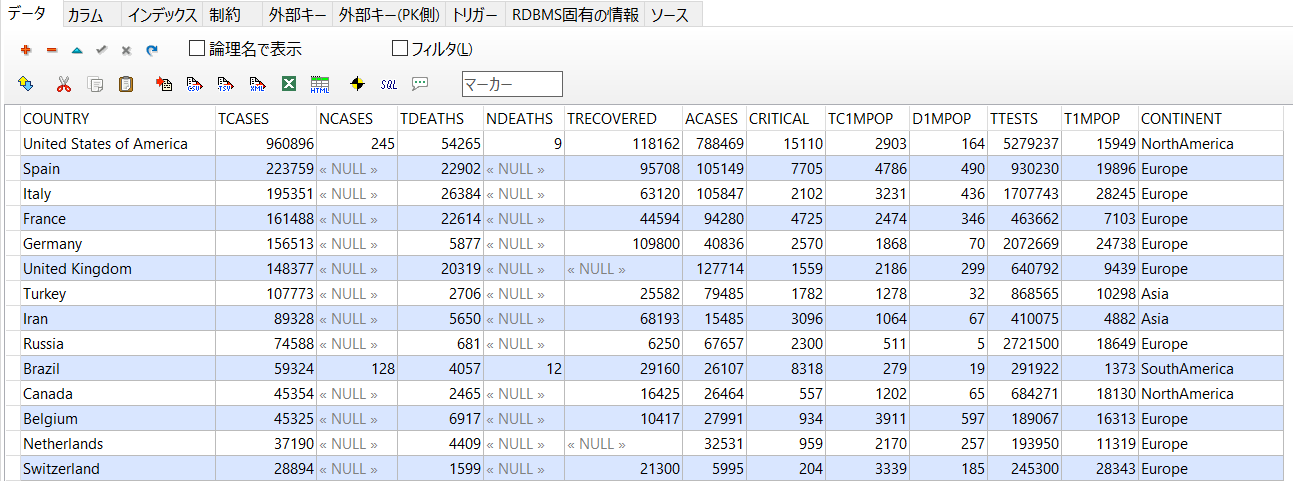The image size is (1293, 481).
Task: Click the import data icon with red arrow
Action: [x=164, y=84]
